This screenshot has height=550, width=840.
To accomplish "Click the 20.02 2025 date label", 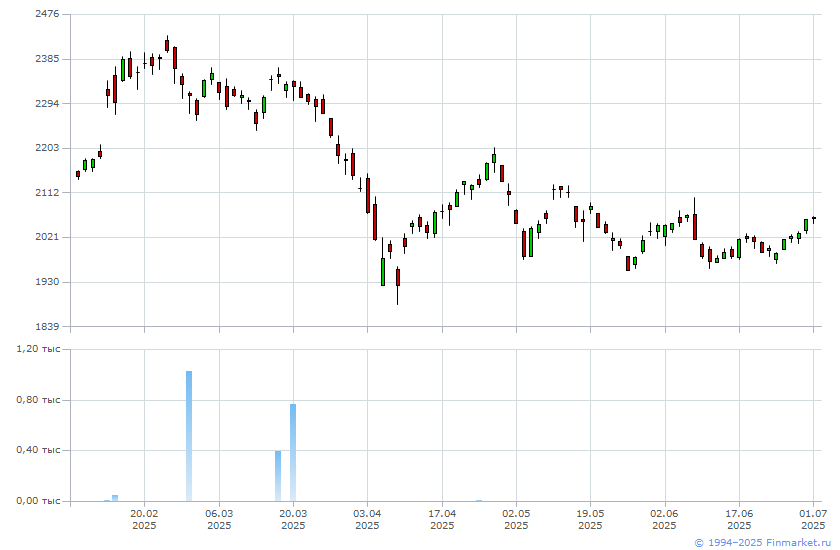I will (144, 519).
